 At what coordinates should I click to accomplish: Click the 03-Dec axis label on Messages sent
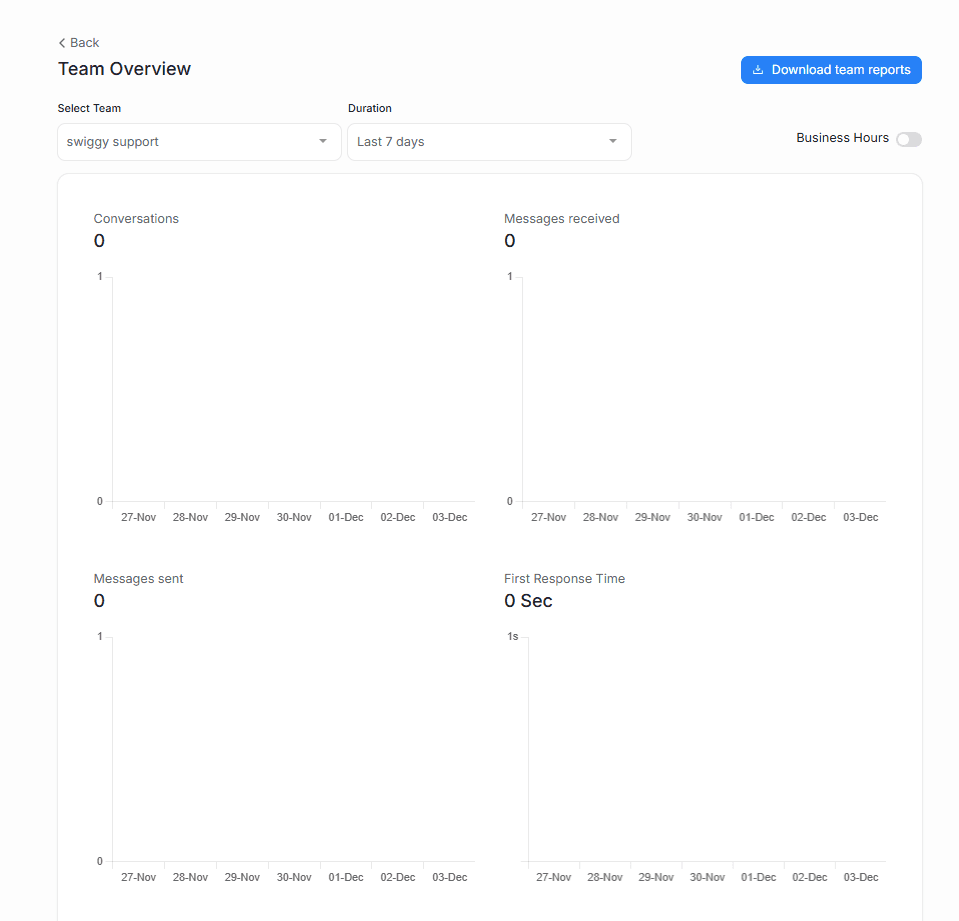(449, 877)
